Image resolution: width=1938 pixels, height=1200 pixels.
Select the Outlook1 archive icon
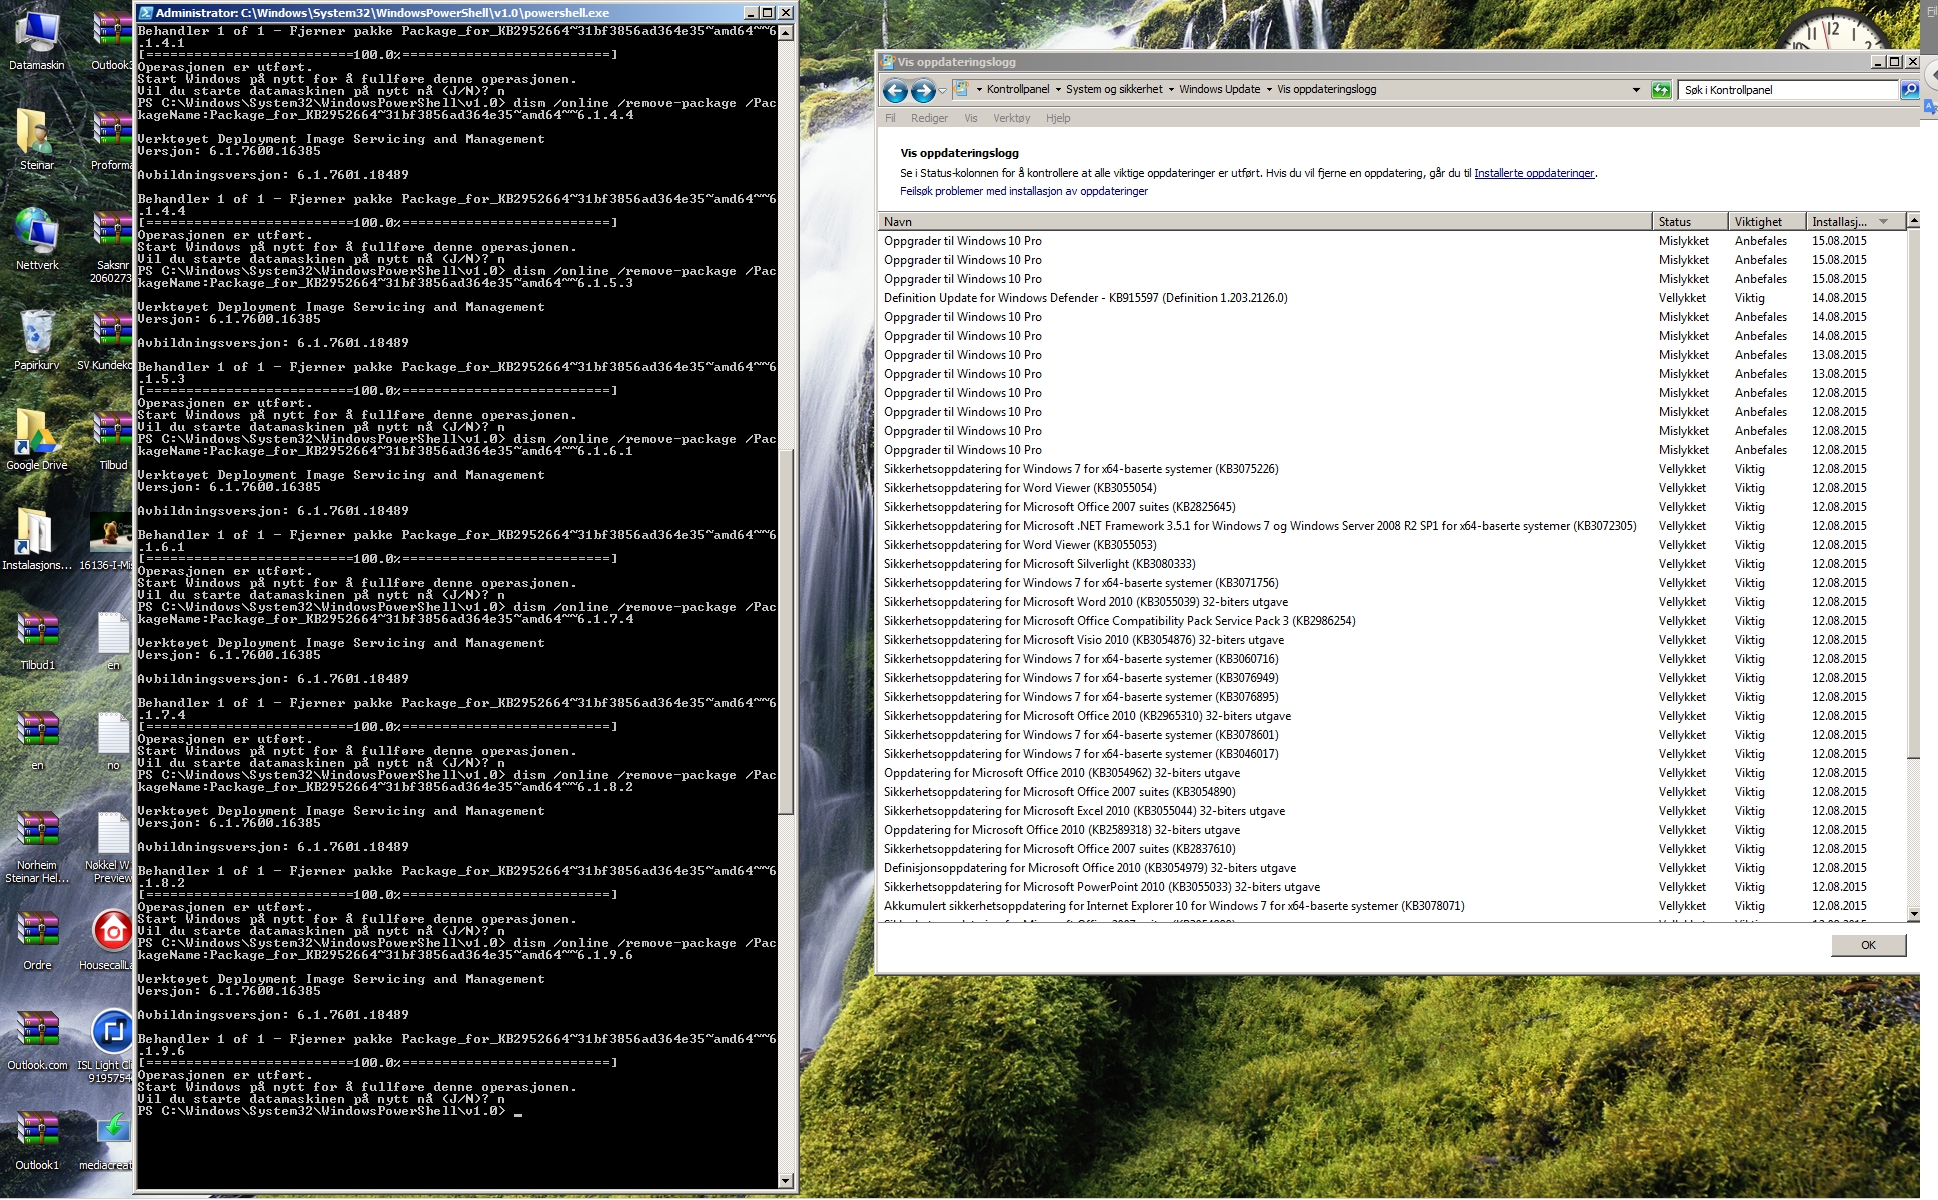point(37,1140)
